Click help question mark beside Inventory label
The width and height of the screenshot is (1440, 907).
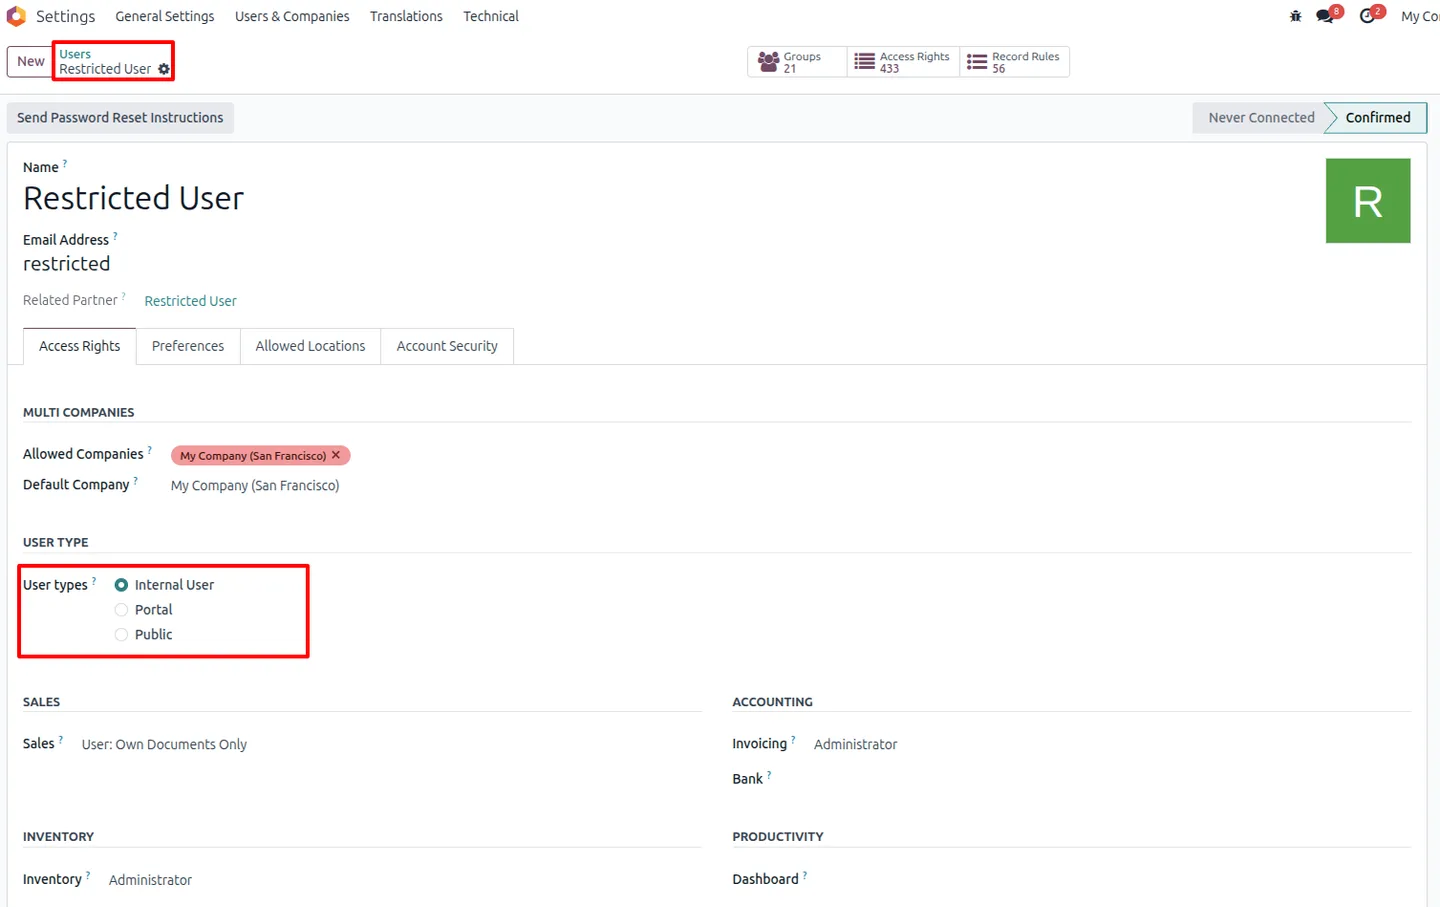[x=88, y=875]
